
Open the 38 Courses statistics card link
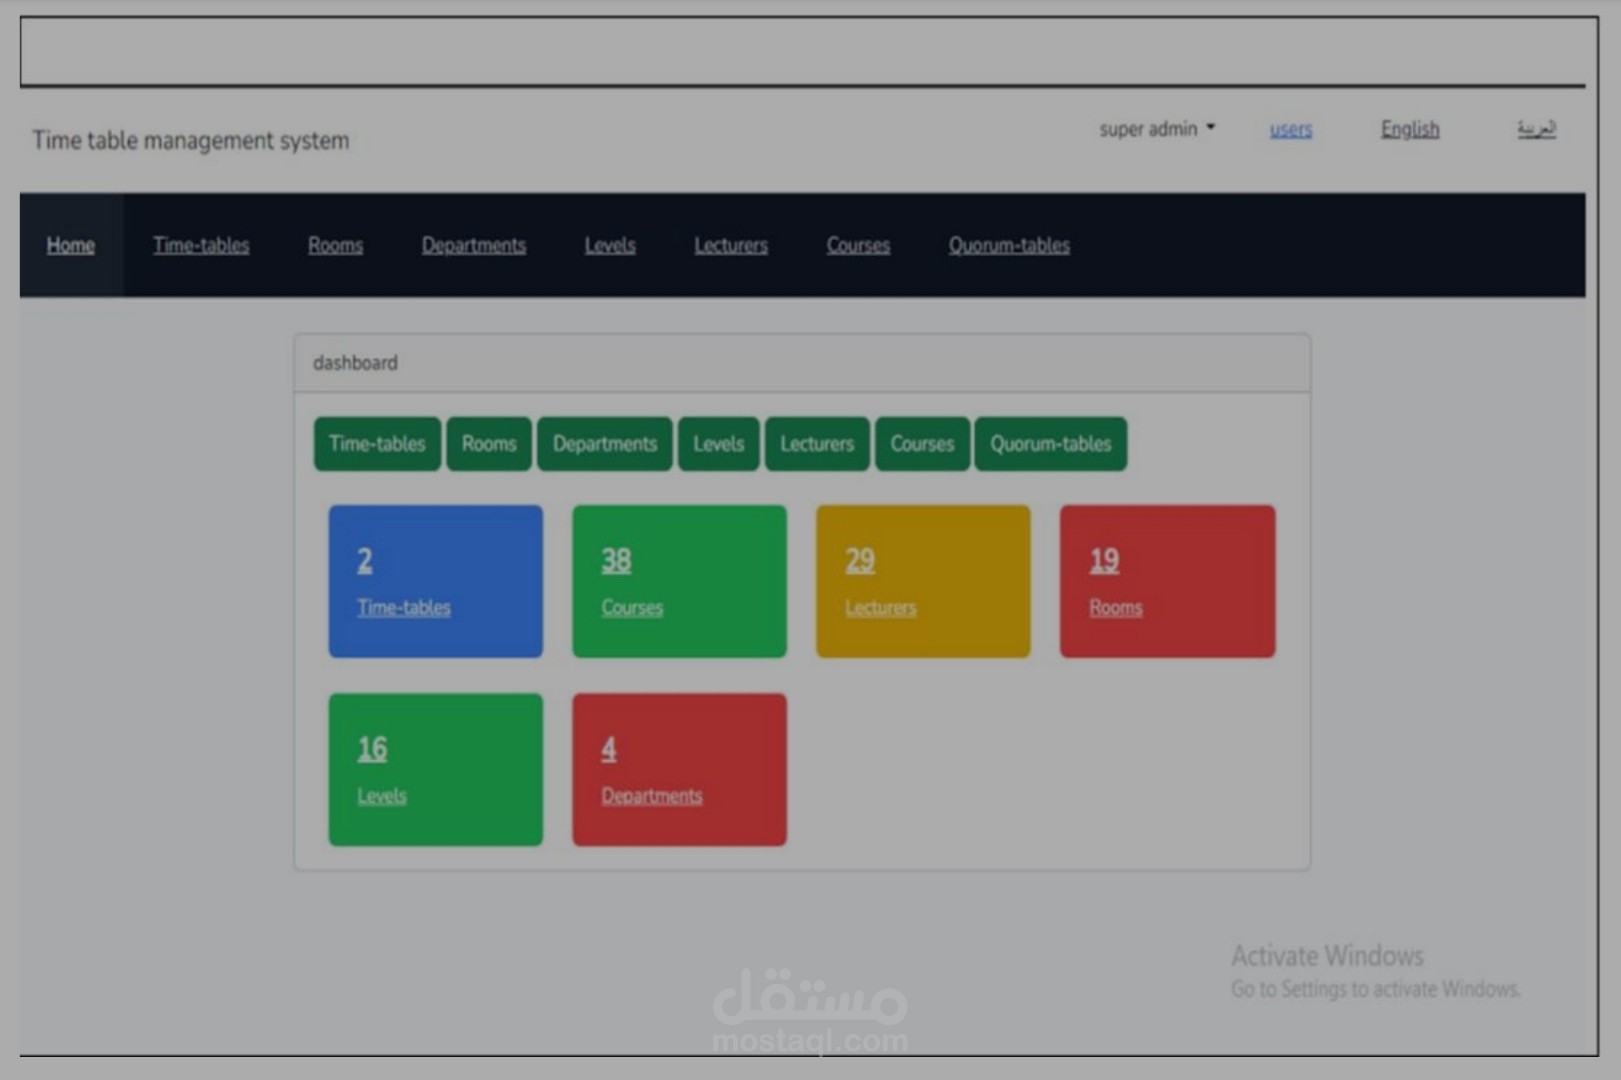(x=631, y=607)
